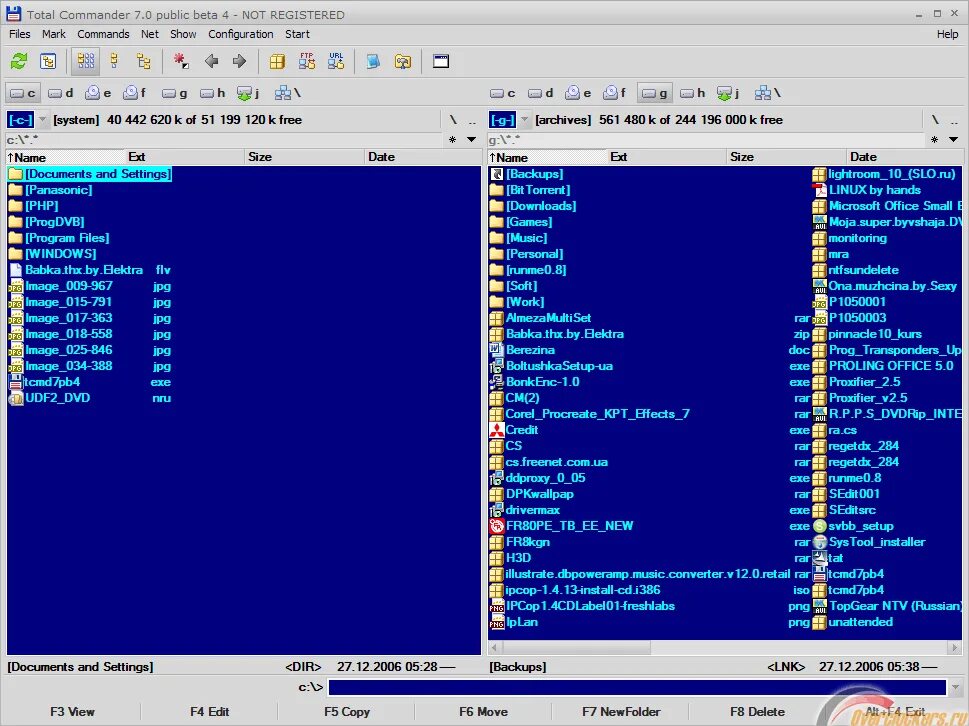Refresh the panel with the green arrows icon
Screen dimensions: 969x726
click(19, 60)
